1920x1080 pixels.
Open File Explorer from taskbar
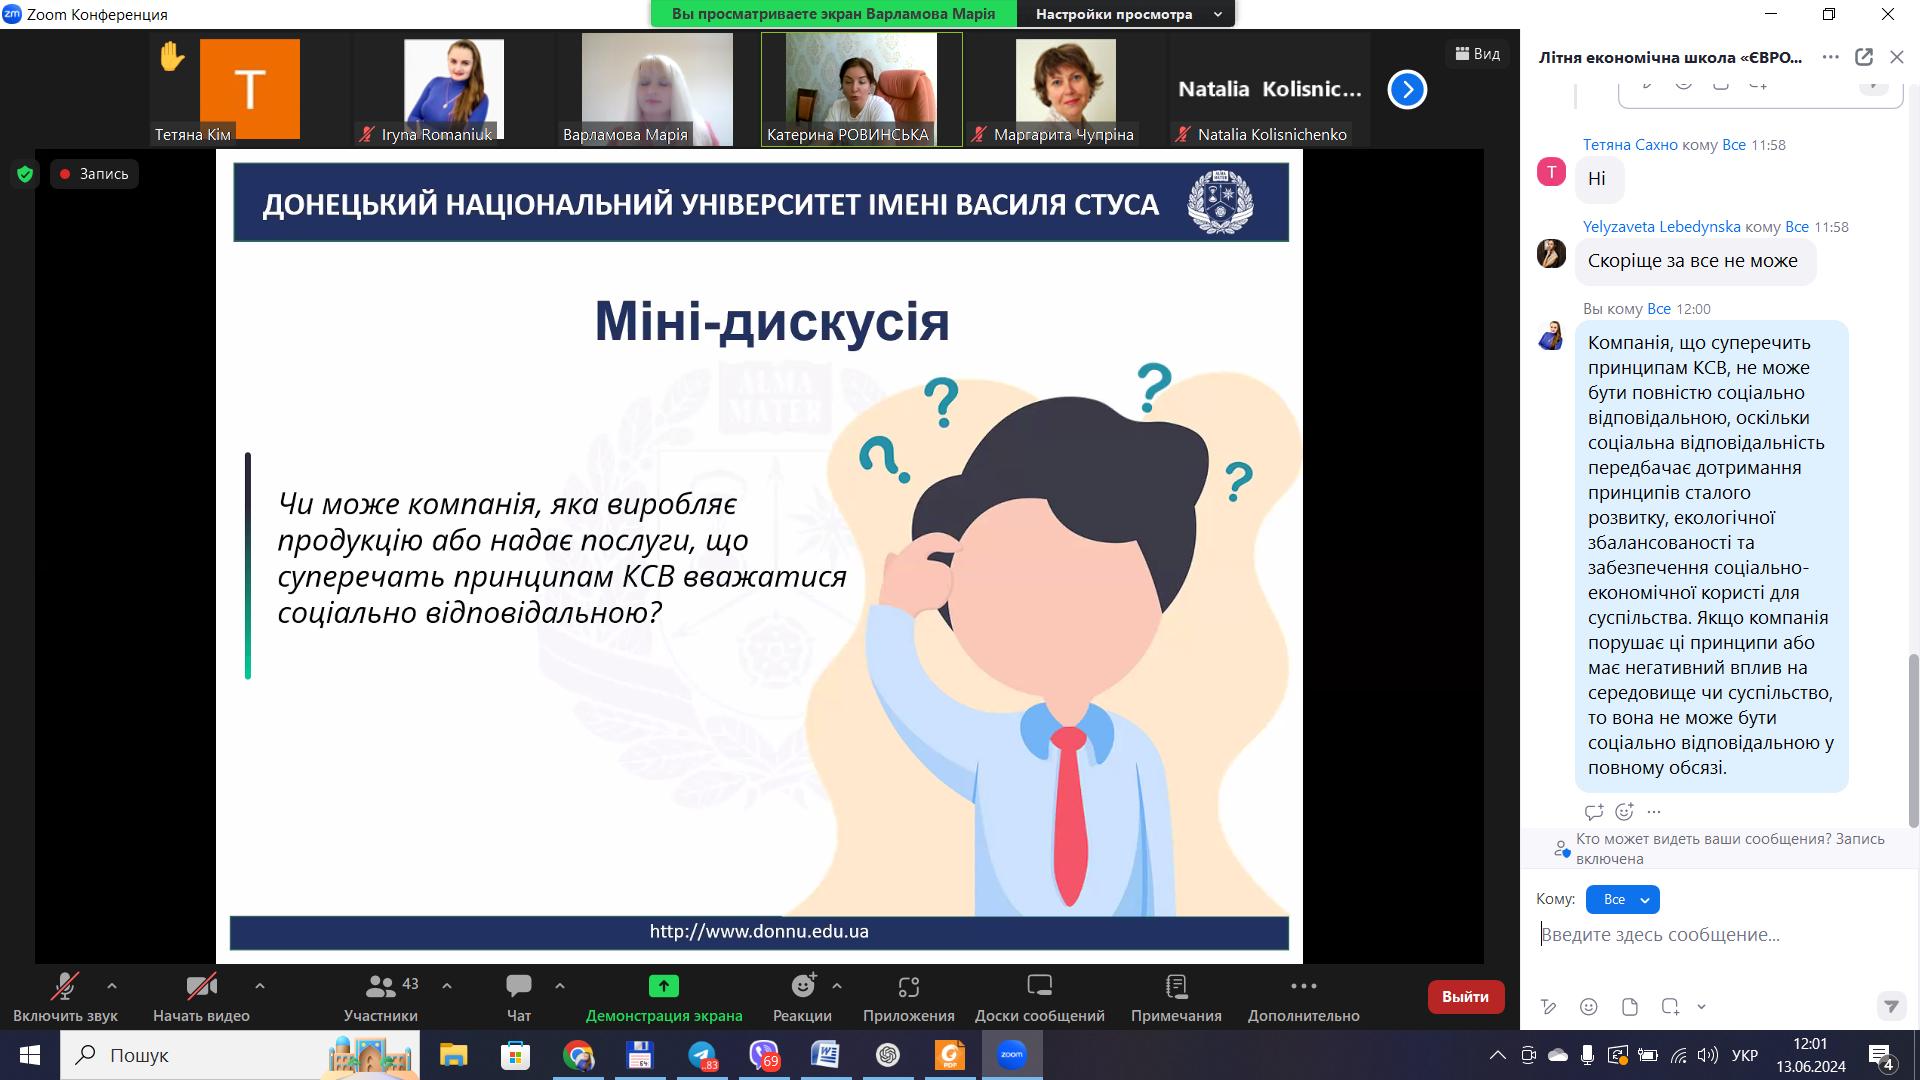(x=453, y=1055)
